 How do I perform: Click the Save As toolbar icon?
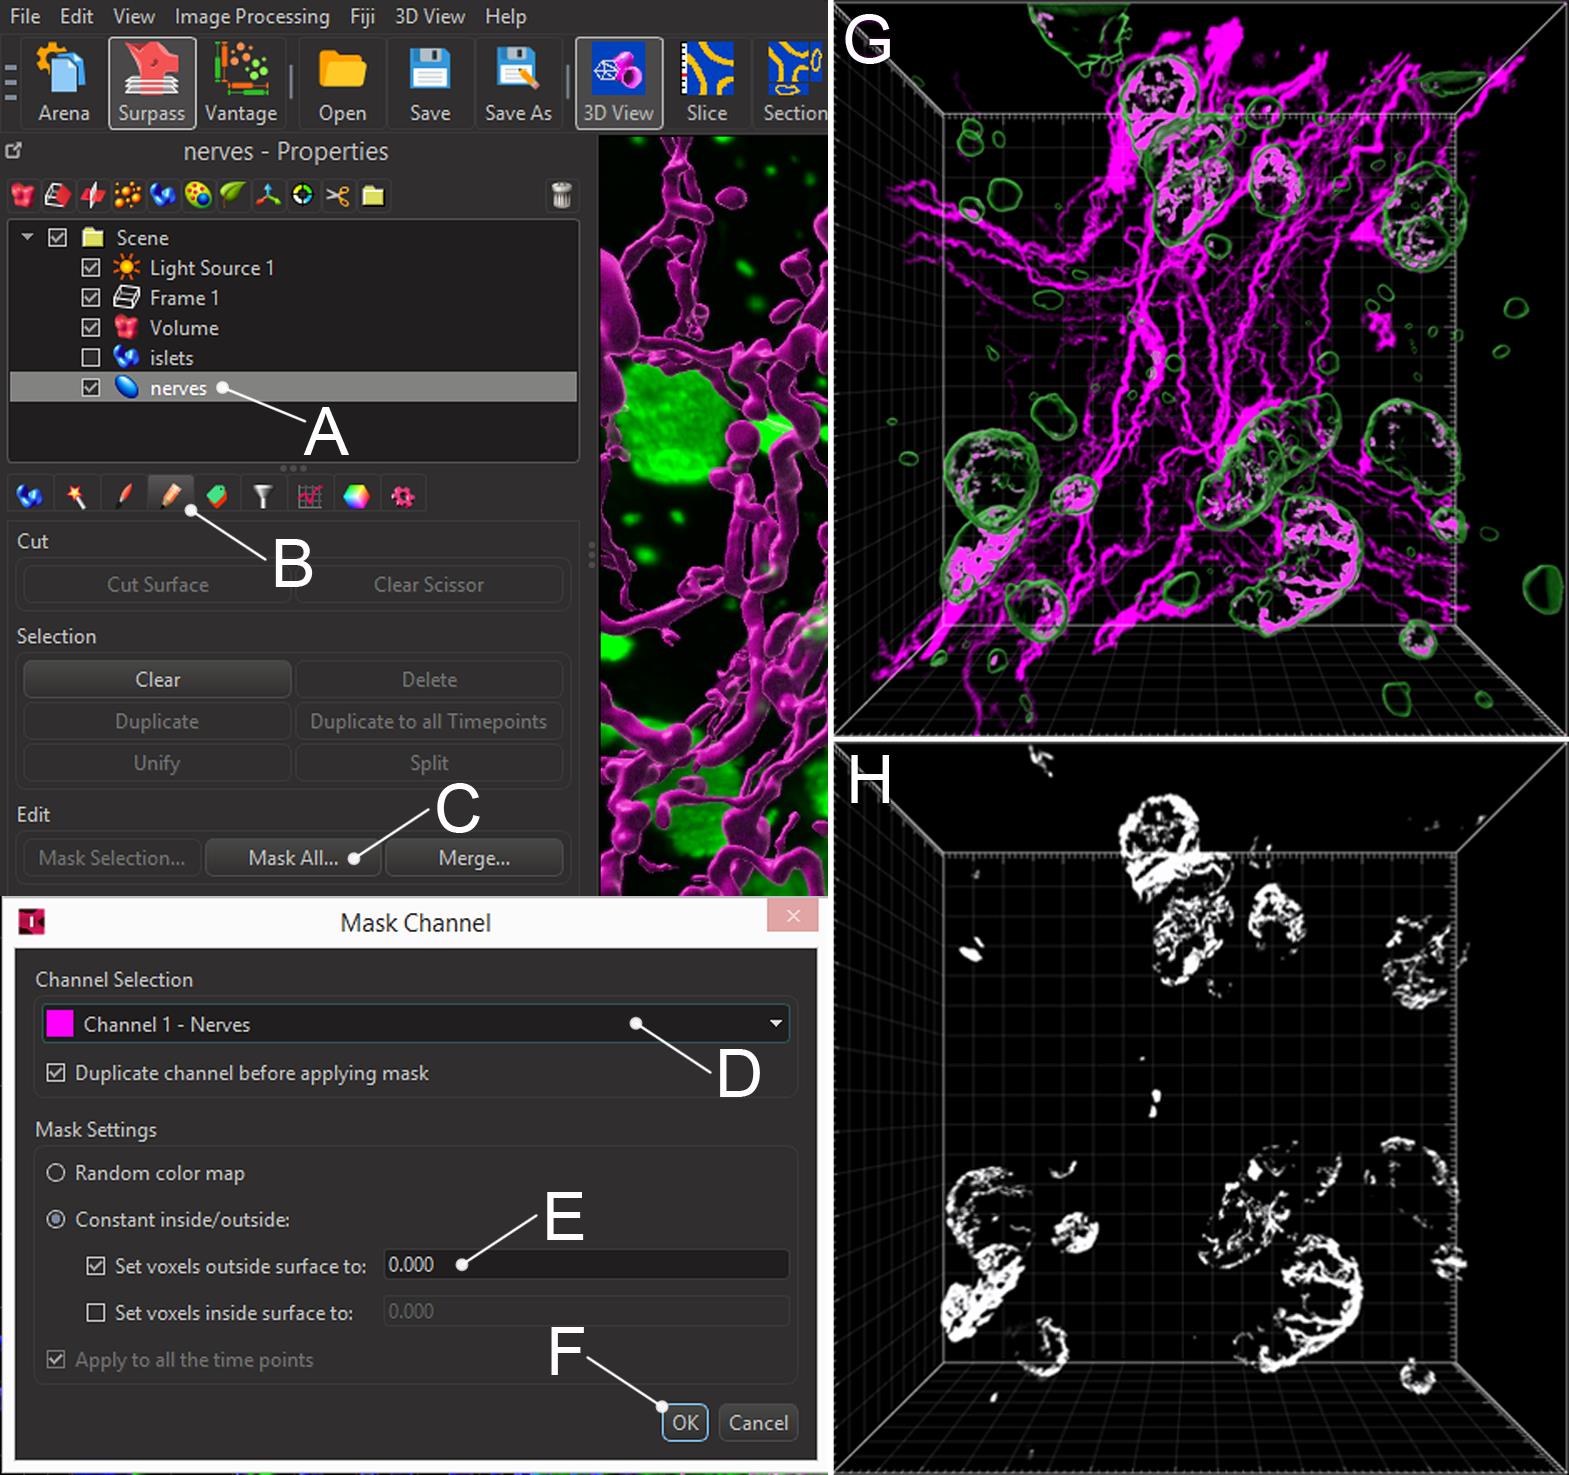point(518,83)
